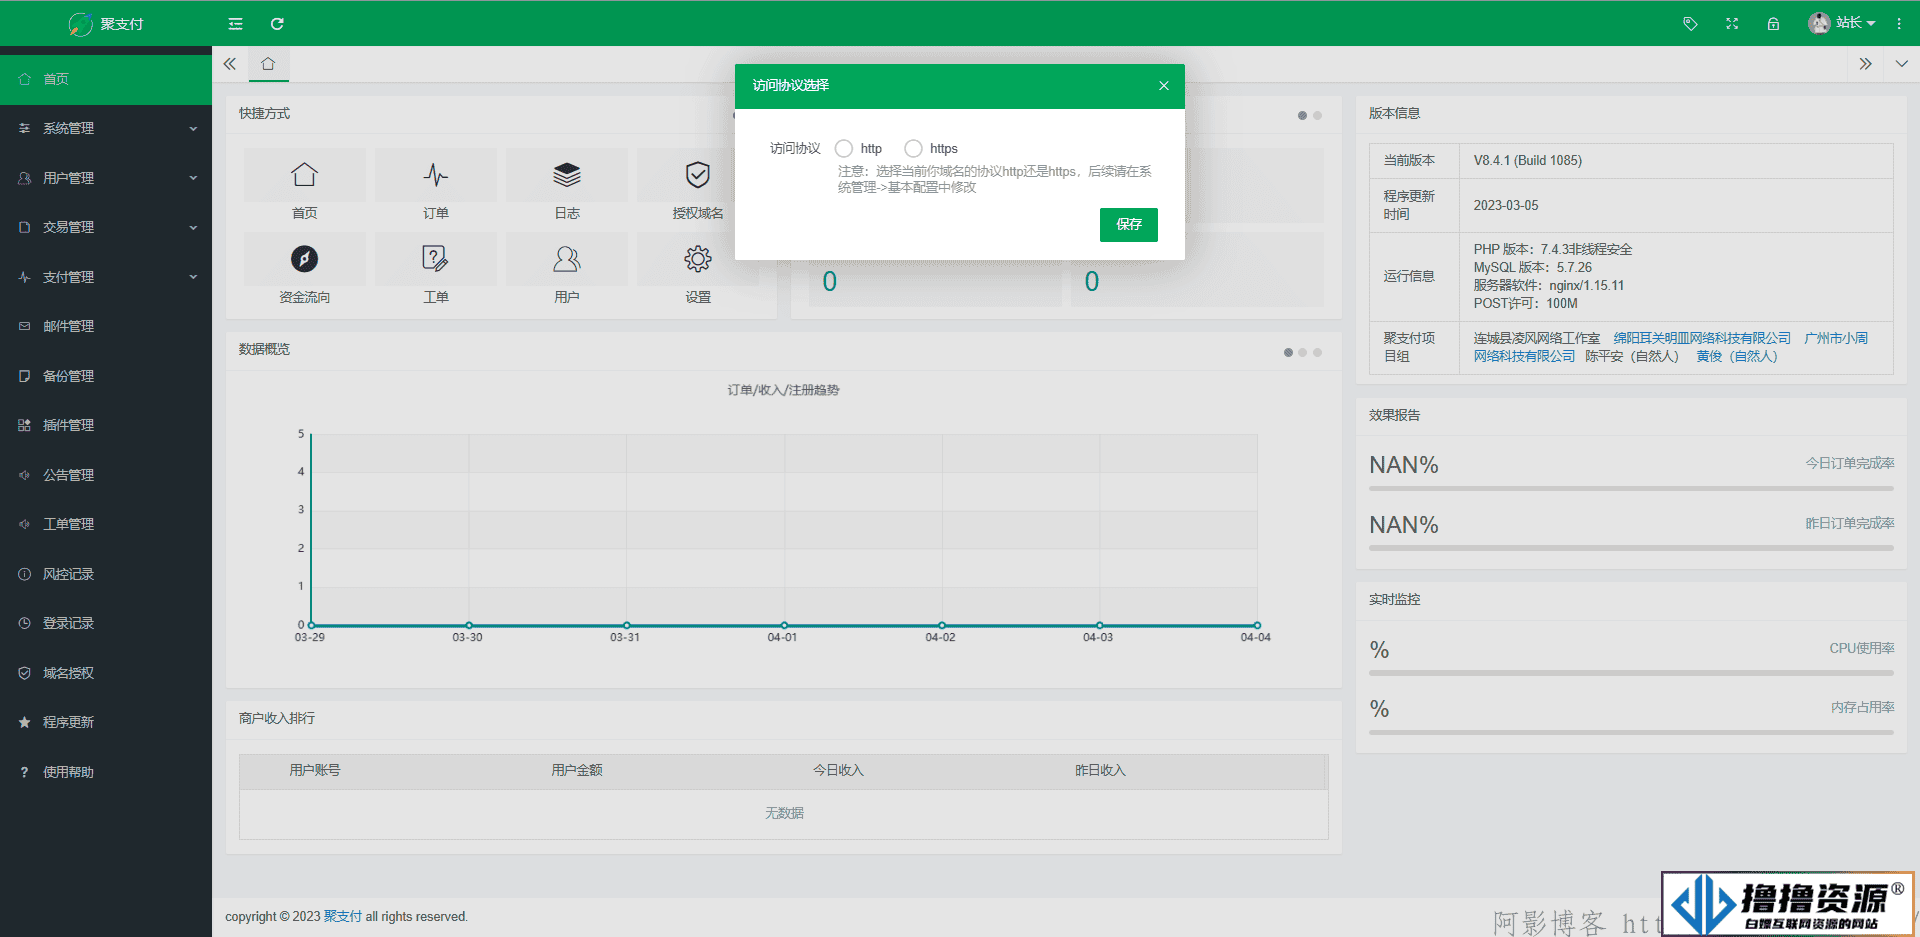Open 插件管理 in sidebar
Image resolution: width=1920 pixels, height=937 pixels.
tap(106, 425)
